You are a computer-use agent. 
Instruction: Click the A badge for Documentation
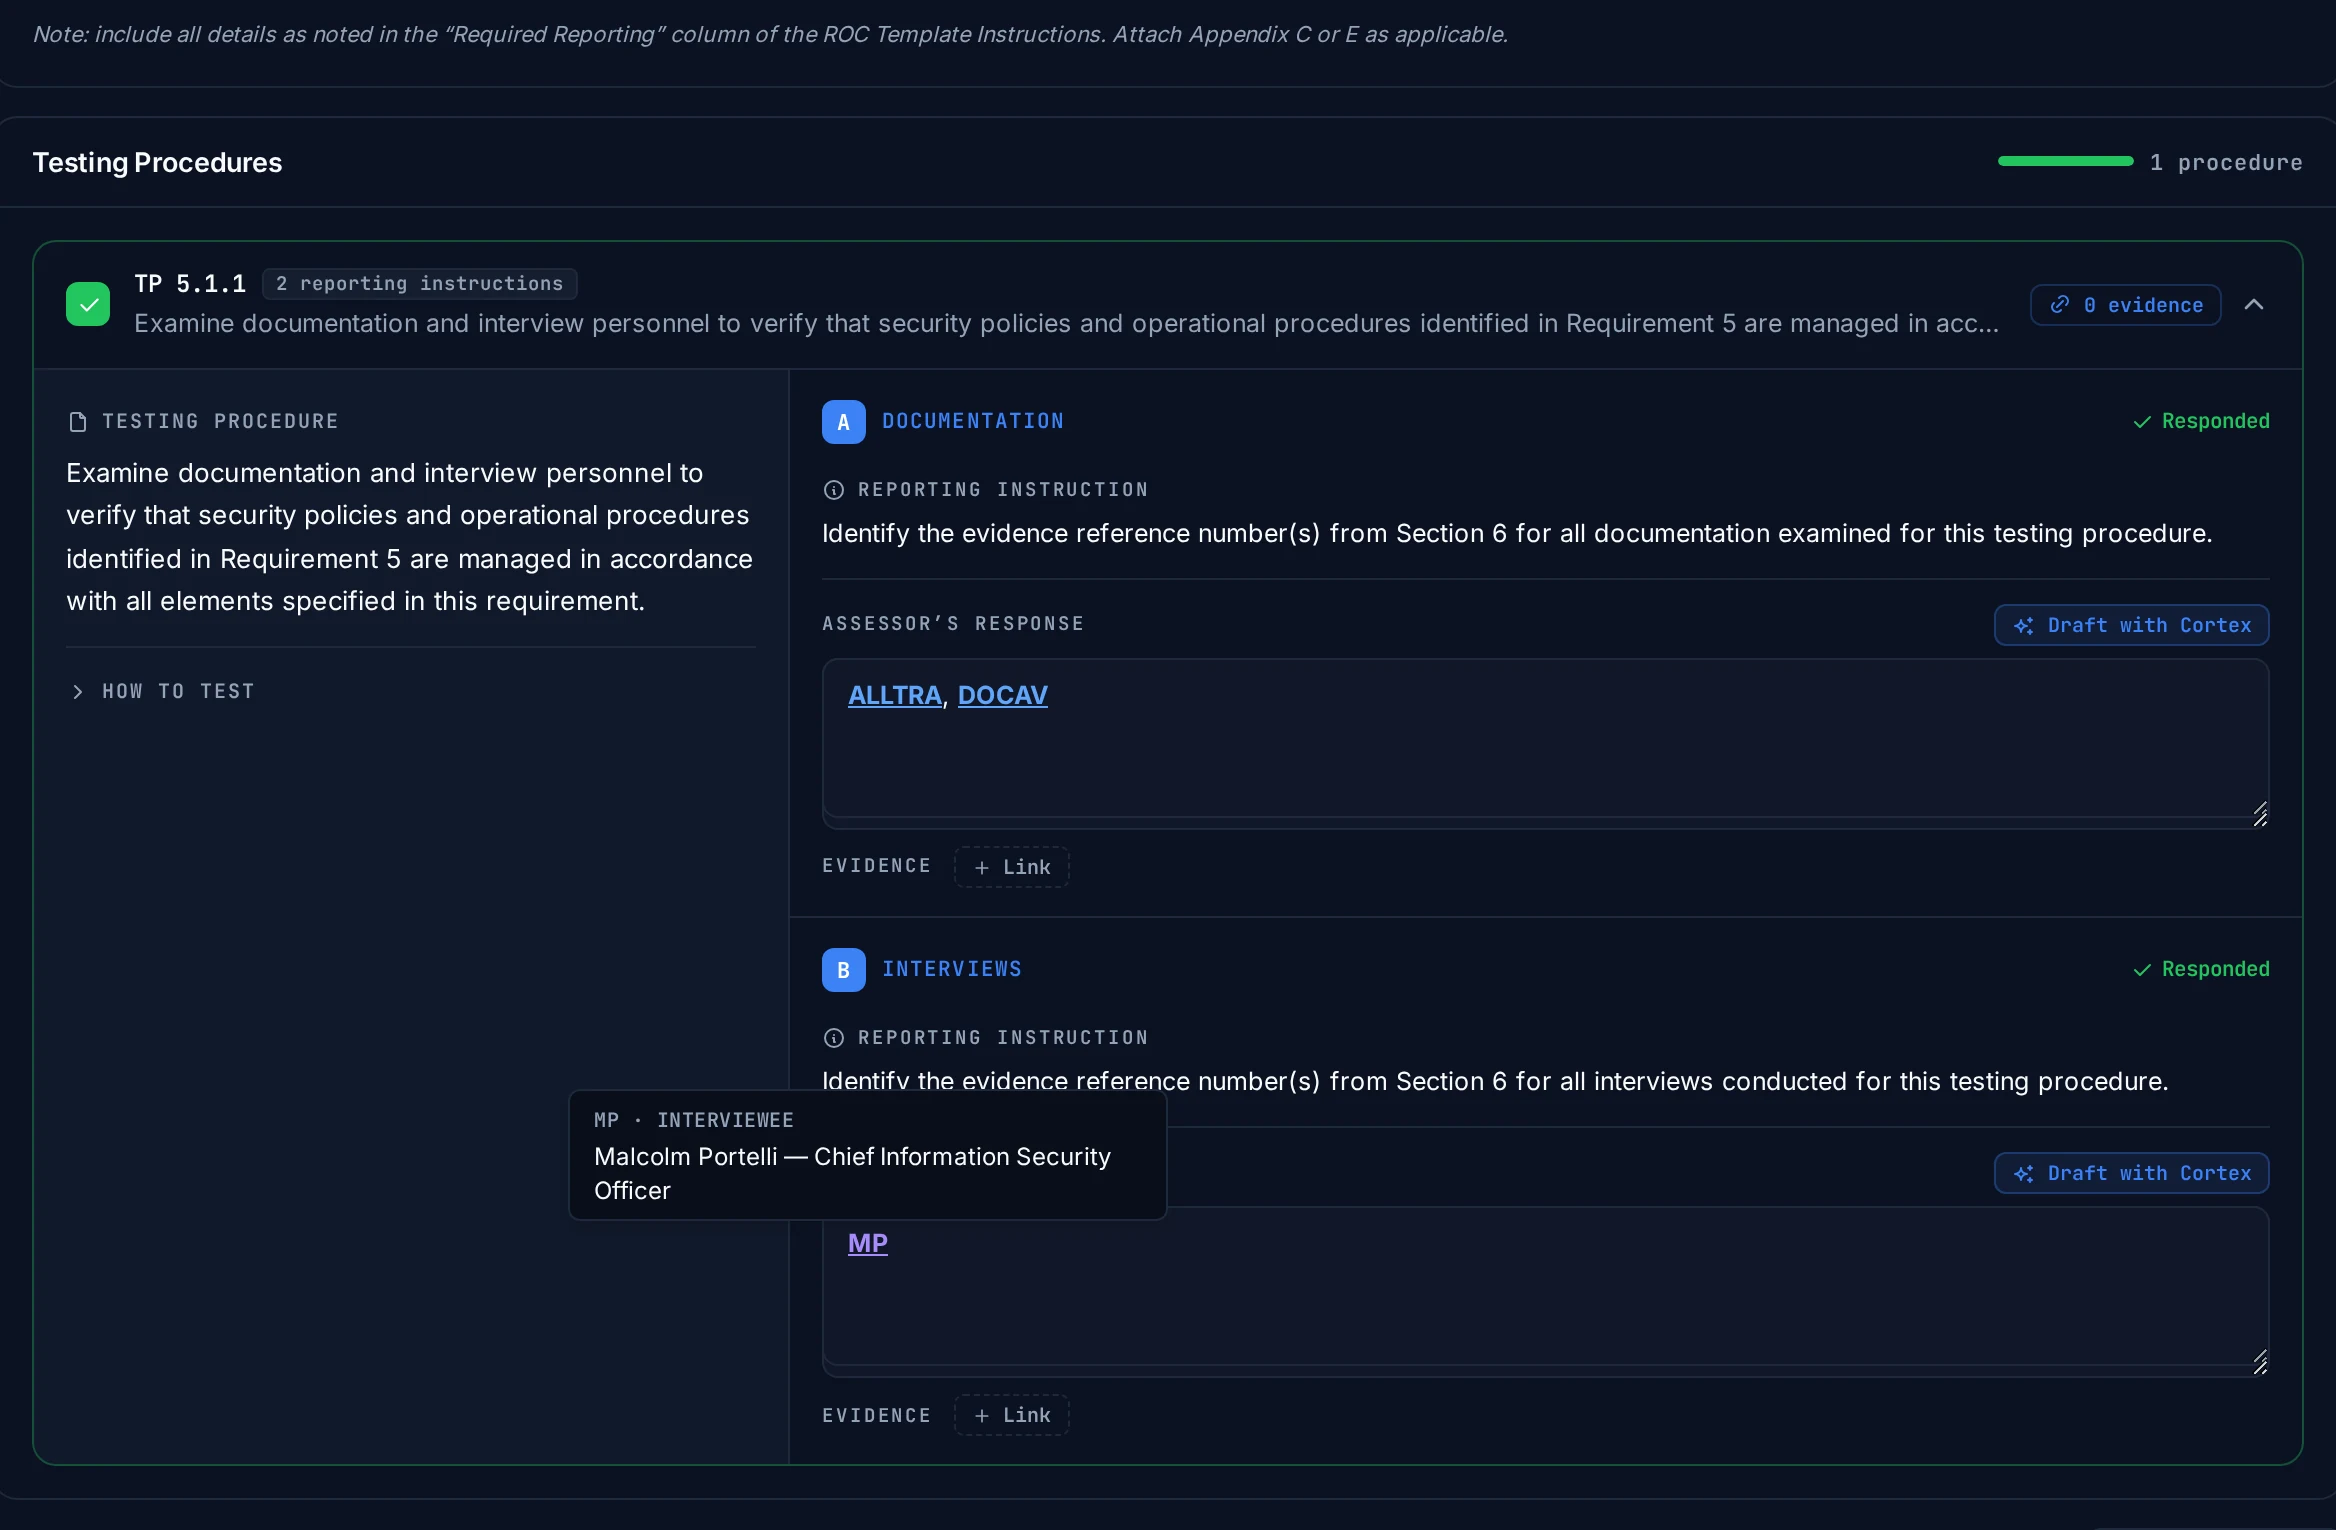pyautogui.click(x=844, y=421)
